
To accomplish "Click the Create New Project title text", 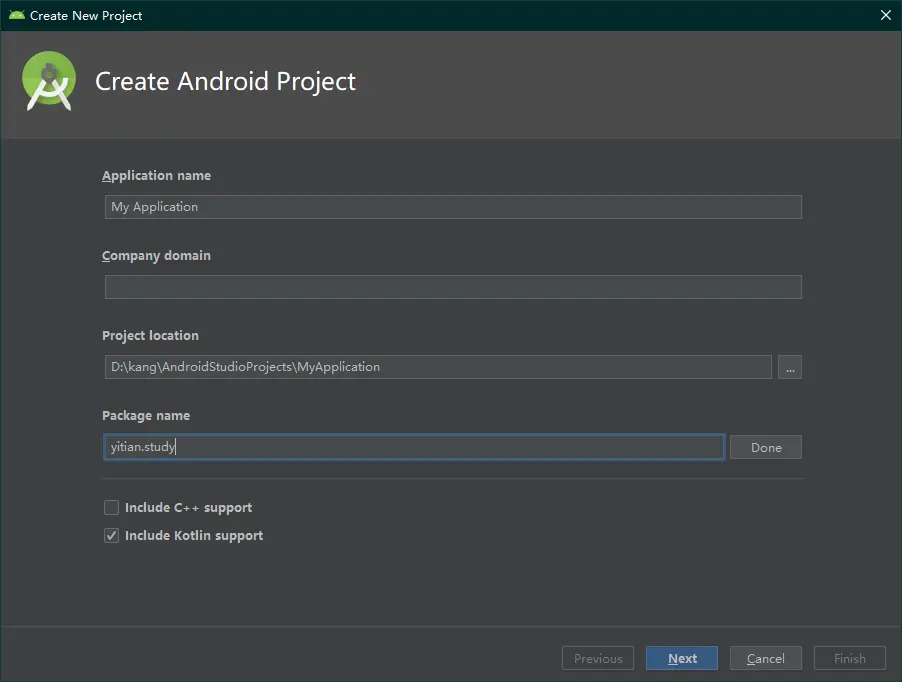I will (x=86, y=16).
